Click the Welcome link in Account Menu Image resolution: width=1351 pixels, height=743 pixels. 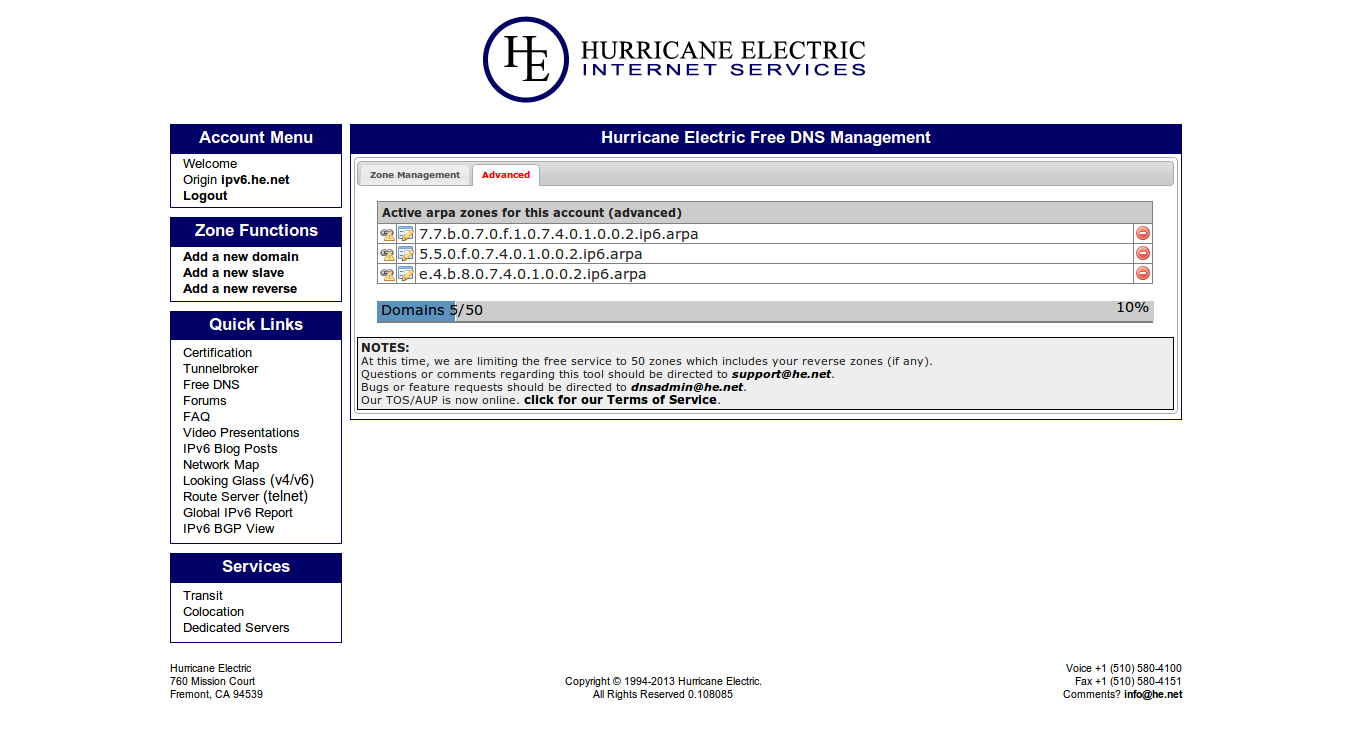click(x=210, y=164)
